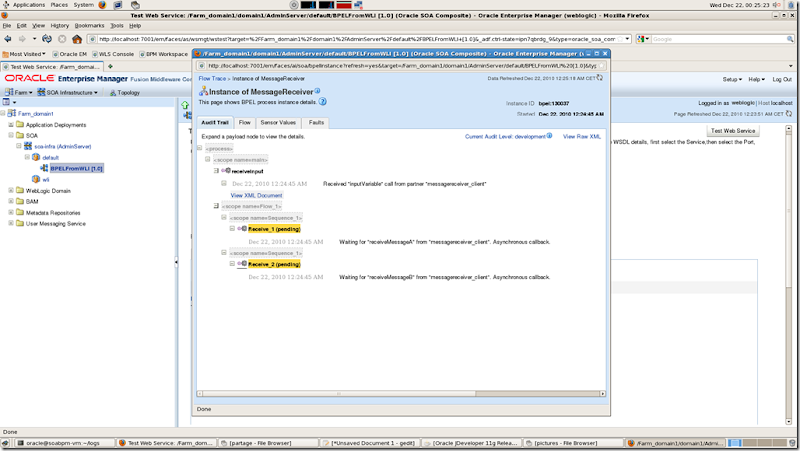Open the navigation history dropdown arrow
Screen dimensions: 800x451
[34, 39]
